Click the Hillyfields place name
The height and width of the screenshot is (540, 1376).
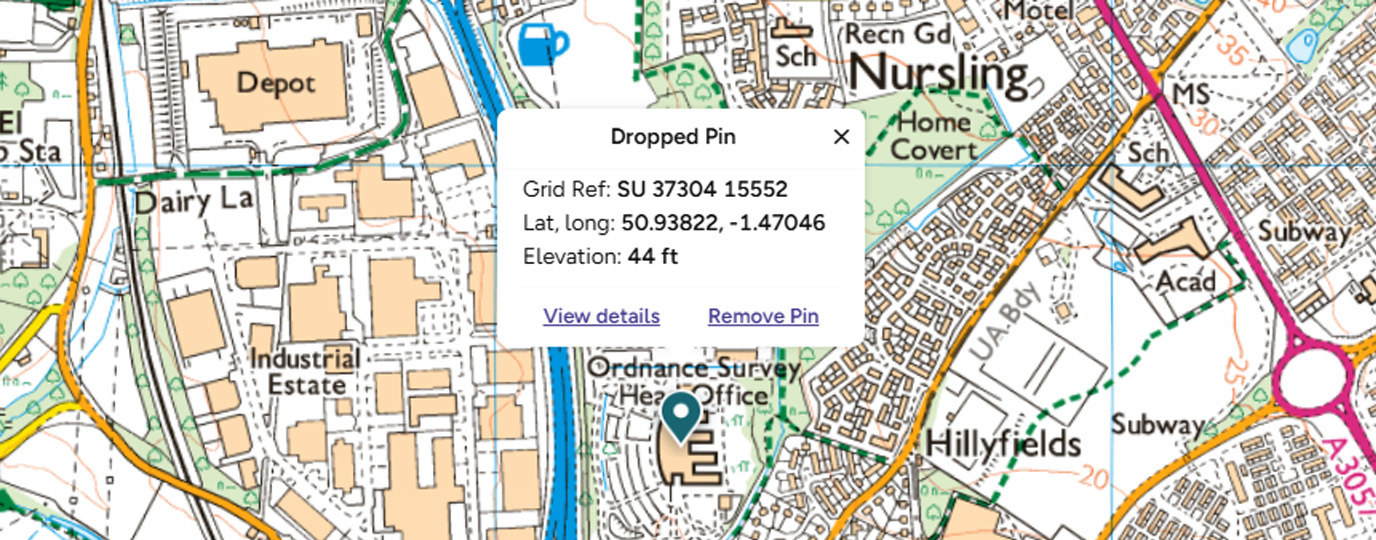click(x=1003, y=444)
